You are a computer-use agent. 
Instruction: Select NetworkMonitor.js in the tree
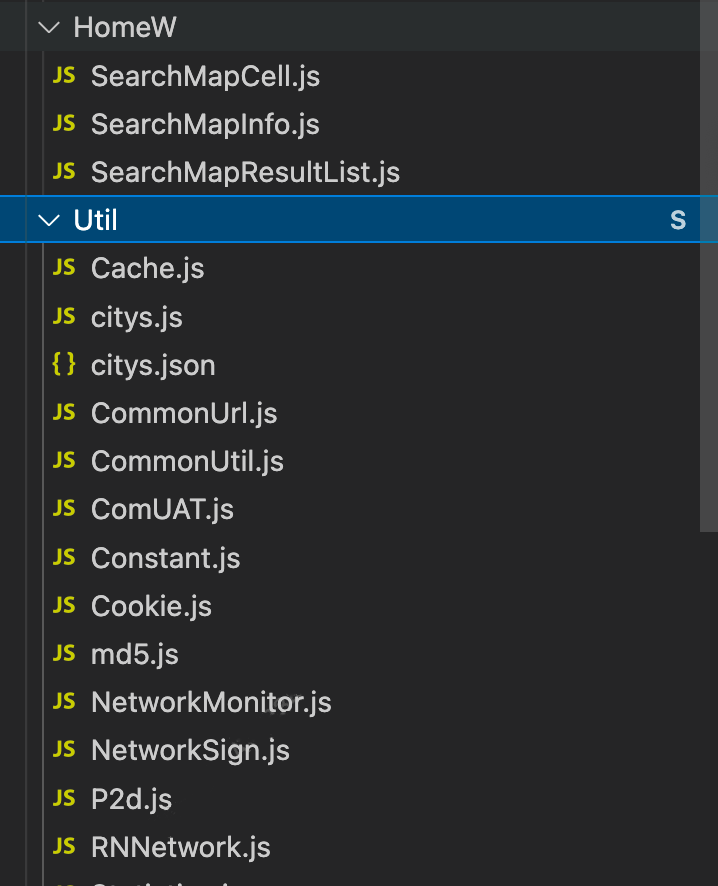click(211, 702)
